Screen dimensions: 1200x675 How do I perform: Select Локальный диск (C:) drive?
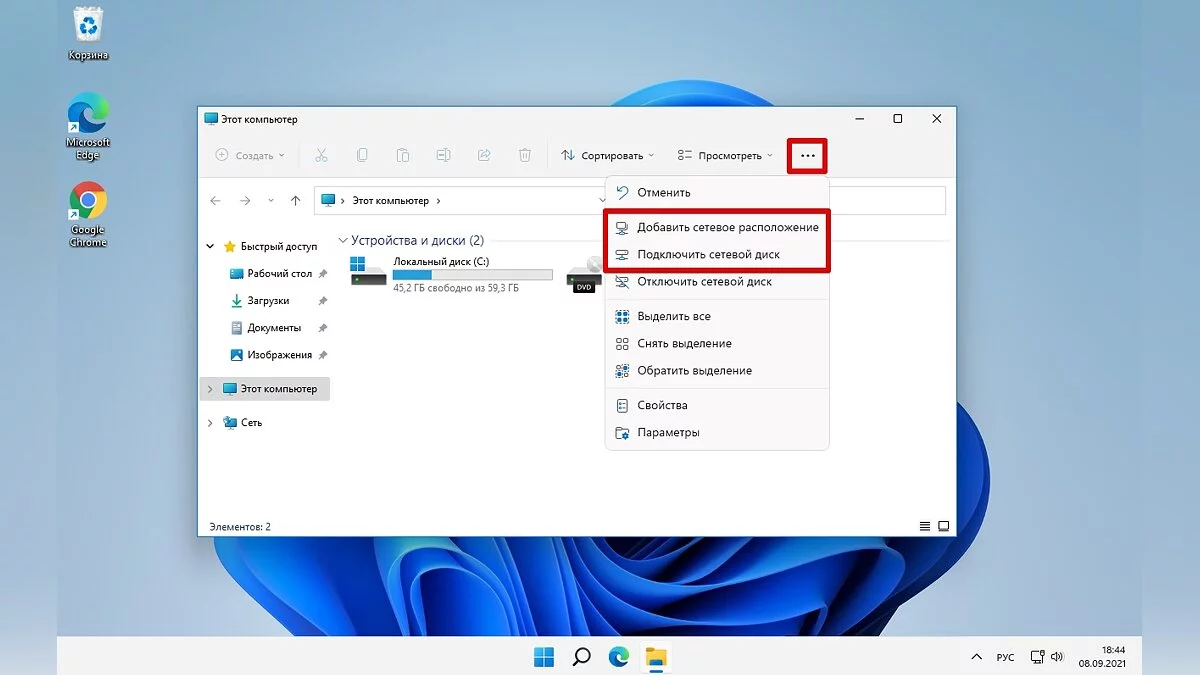pyautogui.click(x=440, y=272)
